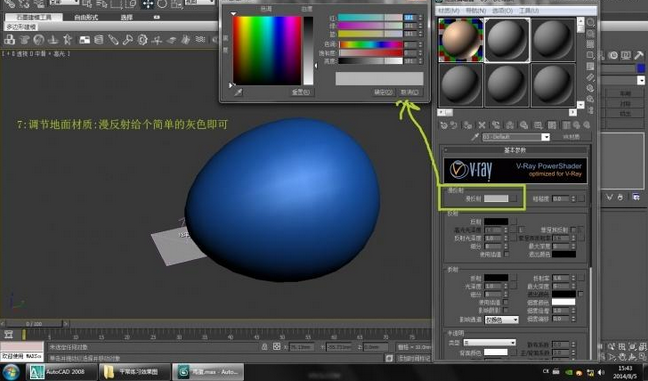Click the diffuse map slot button
This screenshot has height=381, width=648.
[x=514, y=199]
